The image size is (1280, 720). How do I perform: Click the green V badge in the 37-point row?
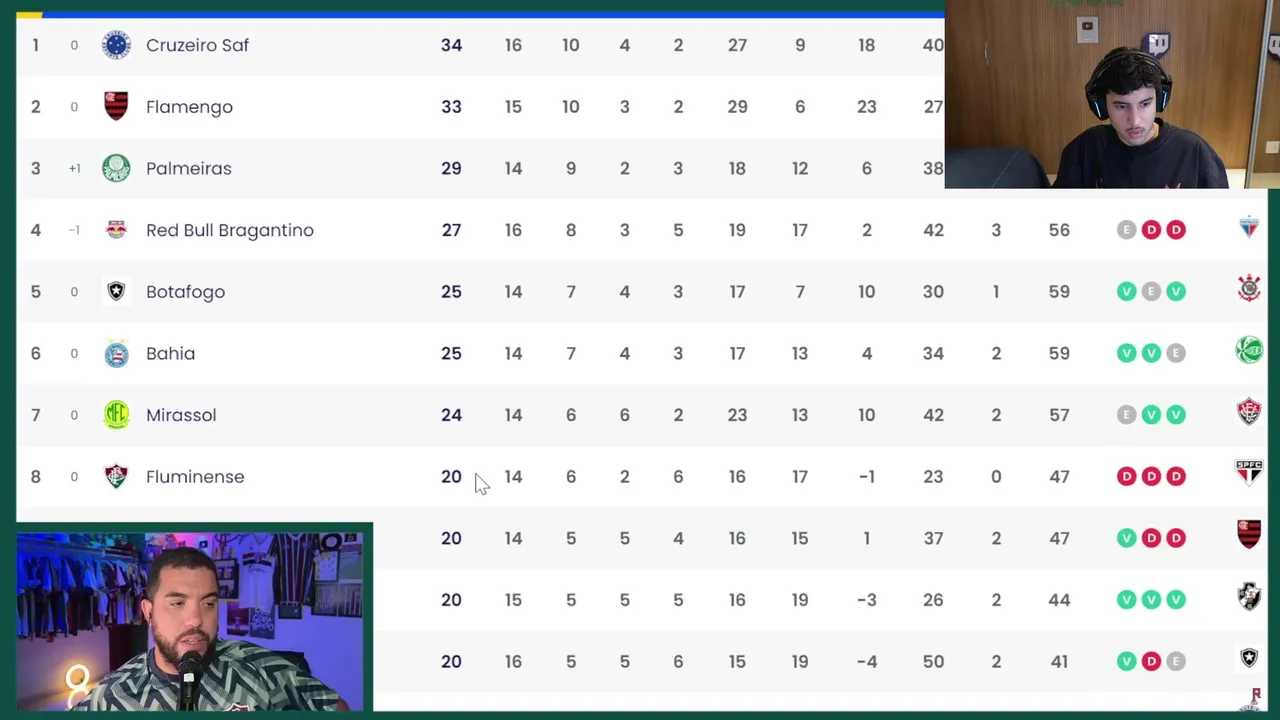coord(1127,538)
